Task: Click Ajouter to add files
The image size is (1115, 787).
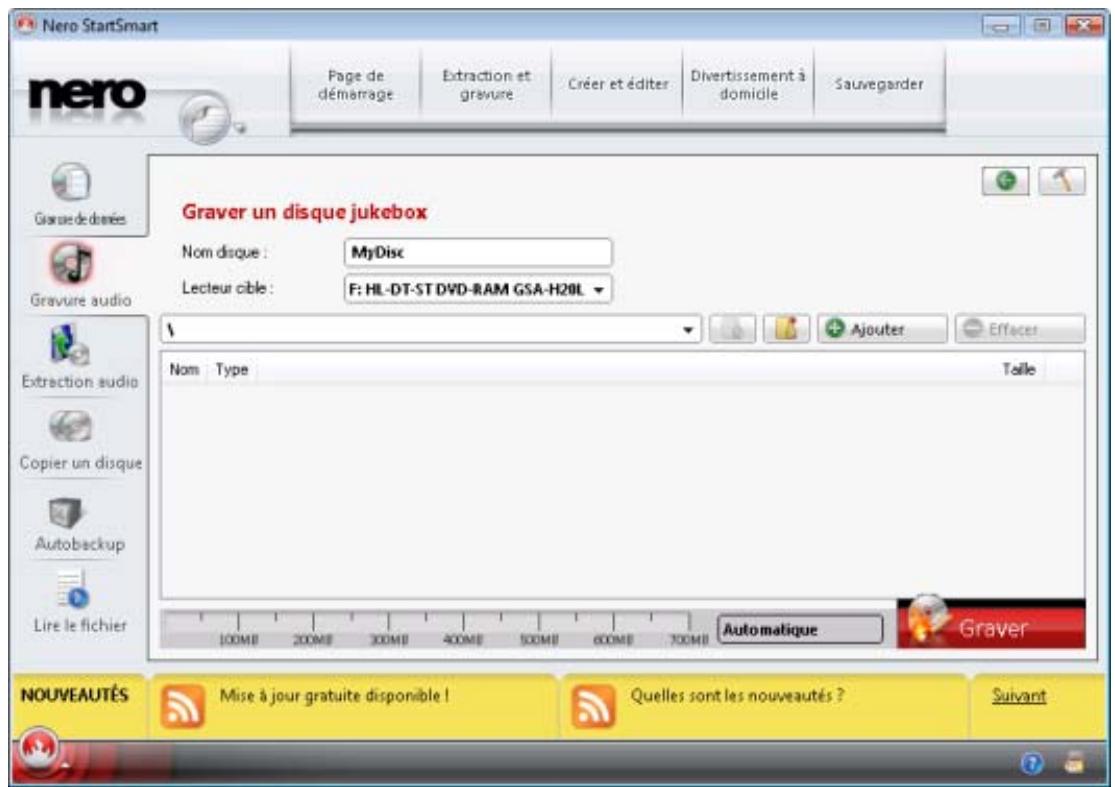Action: click(882, 329)
